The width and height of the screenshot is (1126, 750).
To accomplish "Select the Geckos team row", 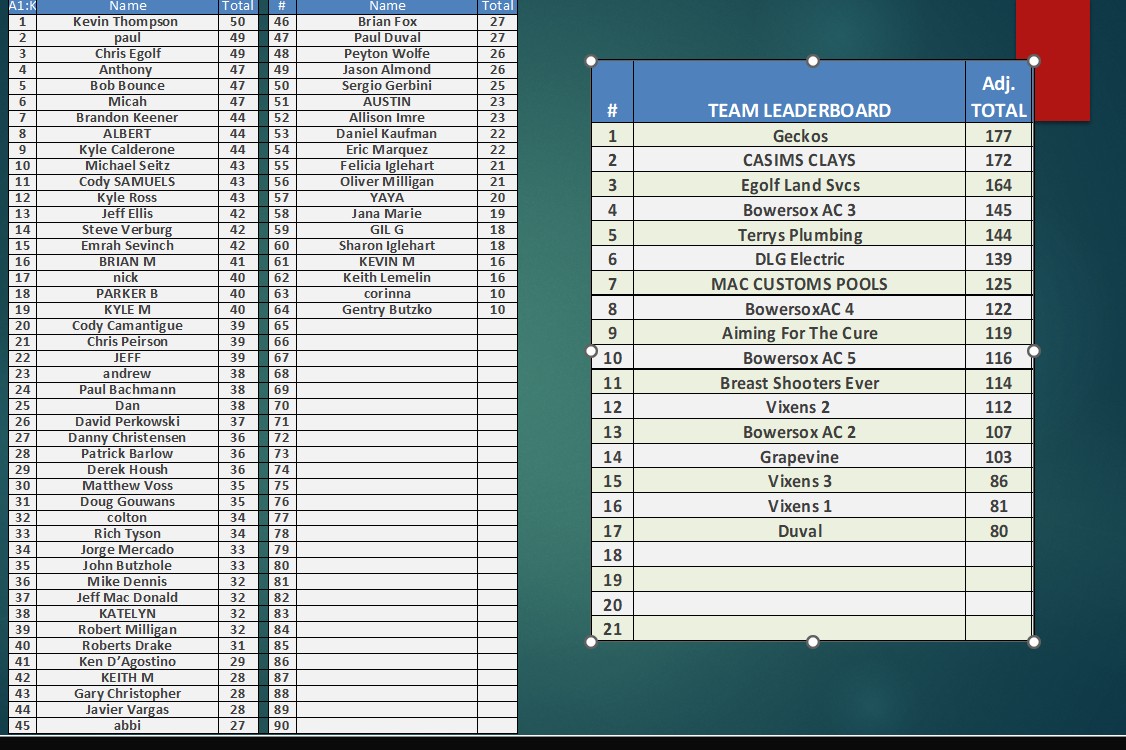I will (799, 136).
